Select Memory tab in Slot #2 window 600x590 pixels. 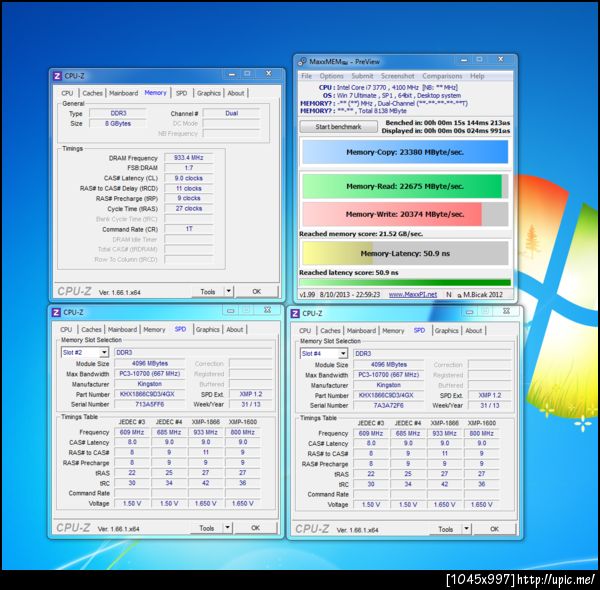click(154, 329)
